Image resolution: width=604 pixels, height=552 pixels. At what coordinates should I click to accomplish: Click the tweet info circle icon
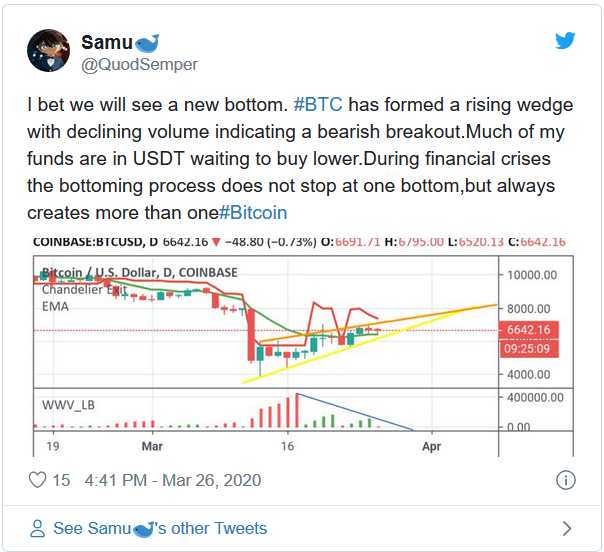[x=565, y=480]
